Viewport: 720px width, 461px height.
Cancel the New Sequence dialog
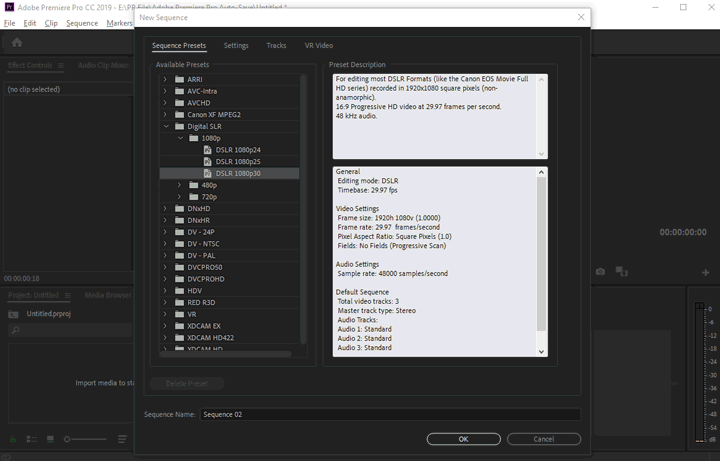(544, 439)
